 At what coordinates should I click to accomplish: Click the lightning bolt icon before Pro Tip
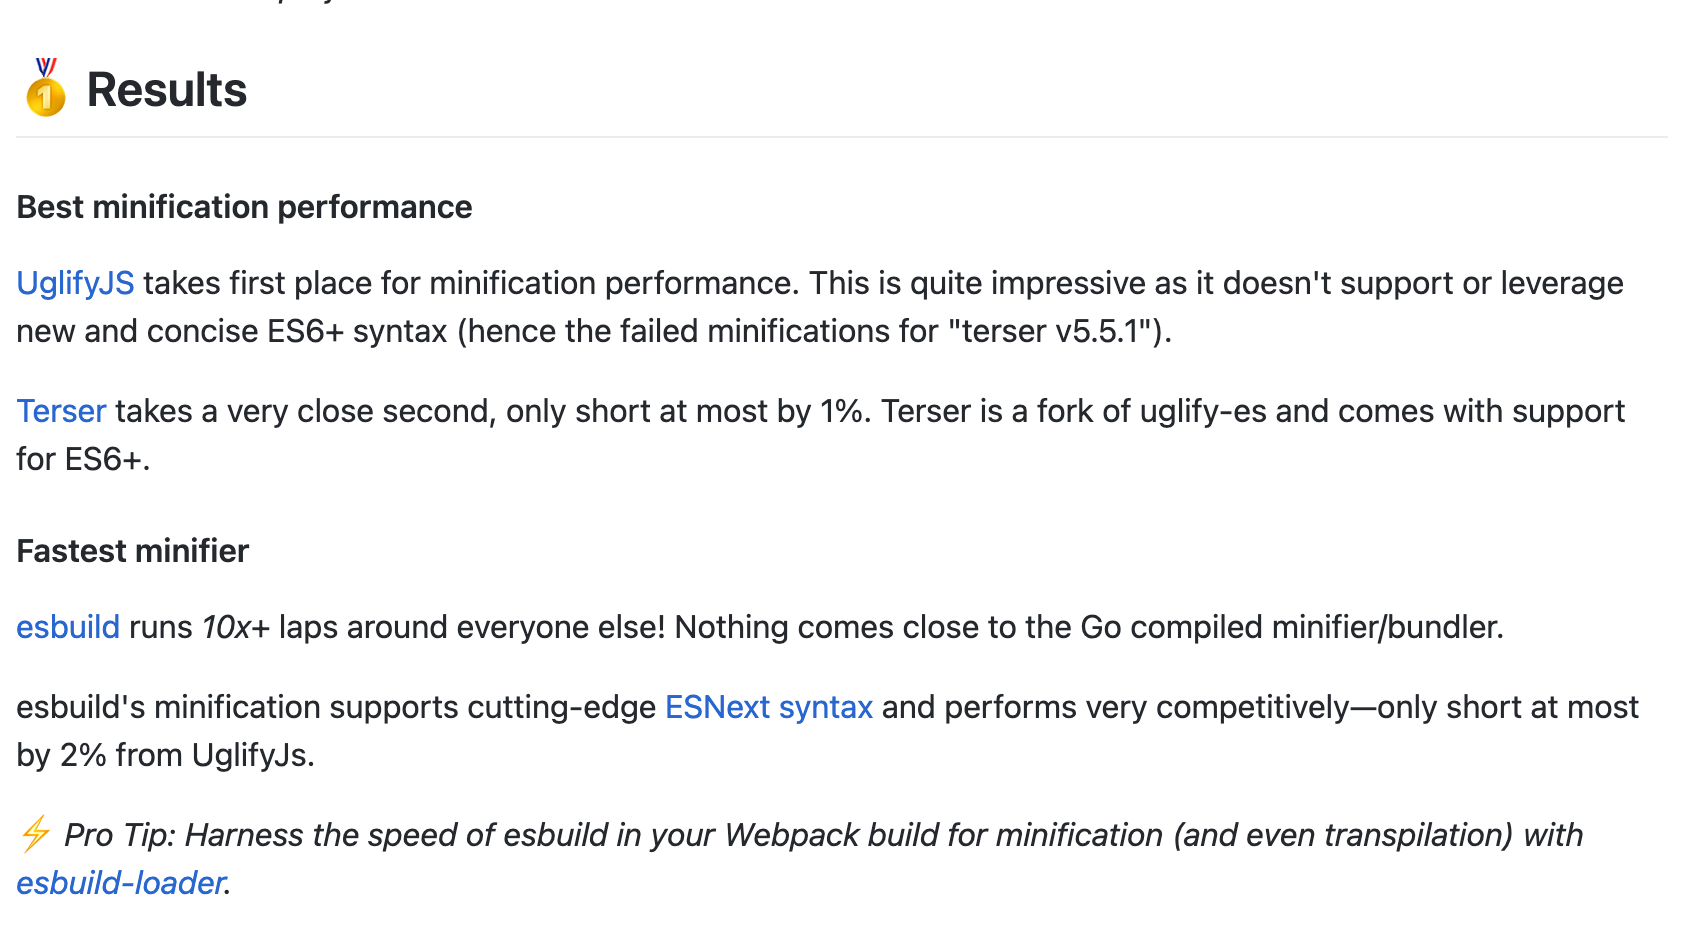[x=36, y=834]
